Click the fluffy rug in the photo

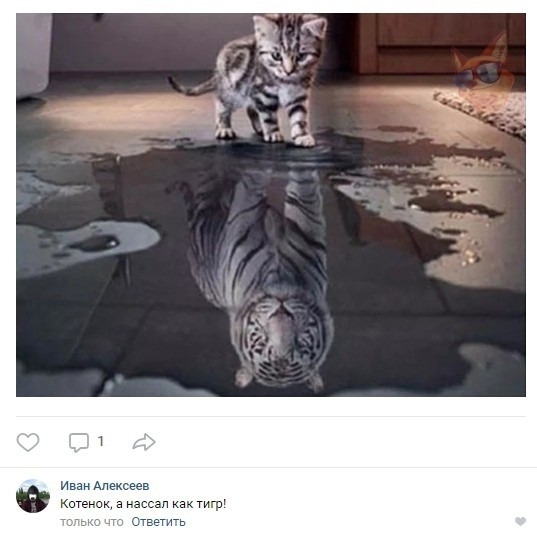(x=483, y=111)
